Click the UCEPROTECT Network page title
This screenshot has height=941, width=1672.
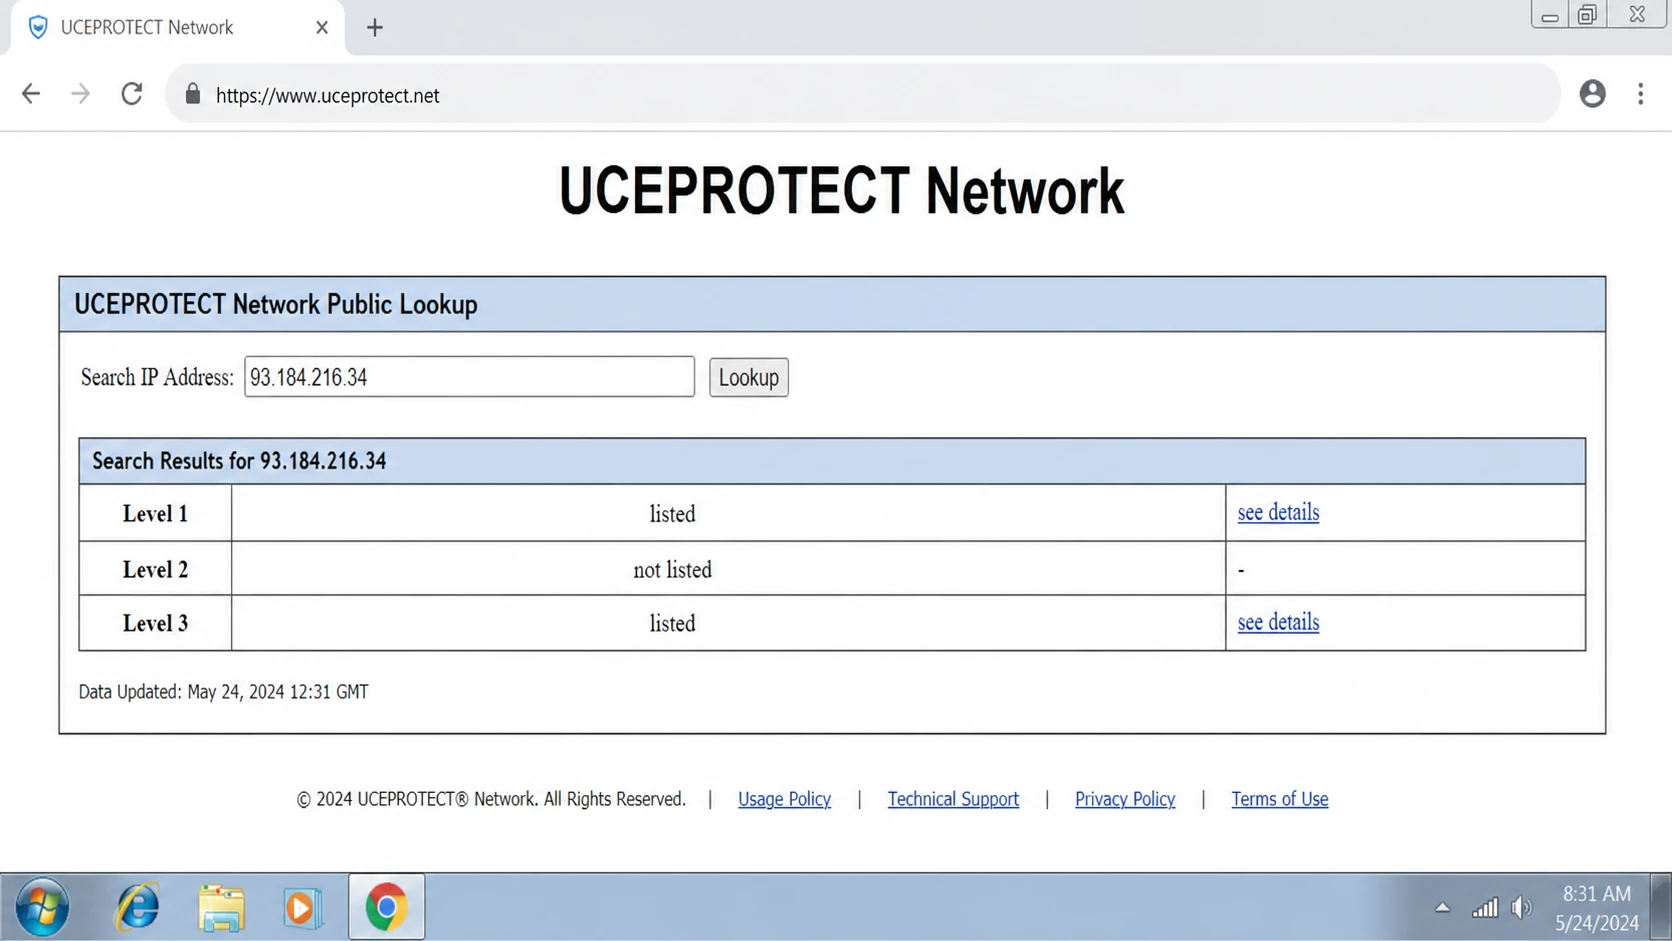coord(841,190)
